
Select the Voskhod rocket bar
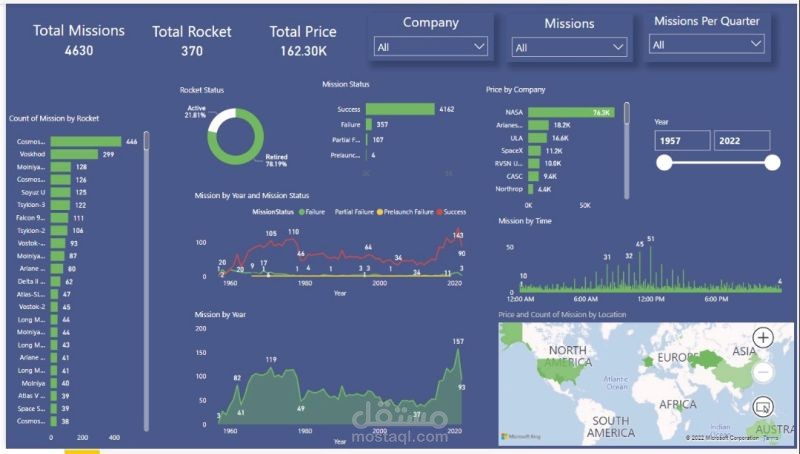tap(74, 154)
